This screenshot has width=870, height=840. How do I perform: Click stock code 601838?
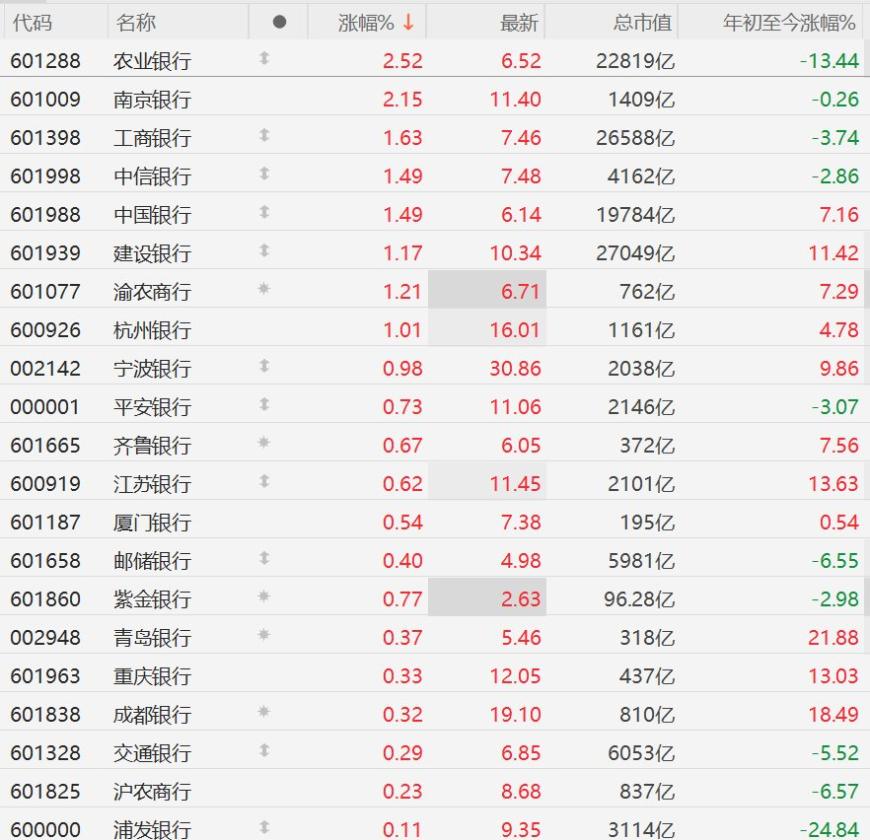(x=45, y=715)
